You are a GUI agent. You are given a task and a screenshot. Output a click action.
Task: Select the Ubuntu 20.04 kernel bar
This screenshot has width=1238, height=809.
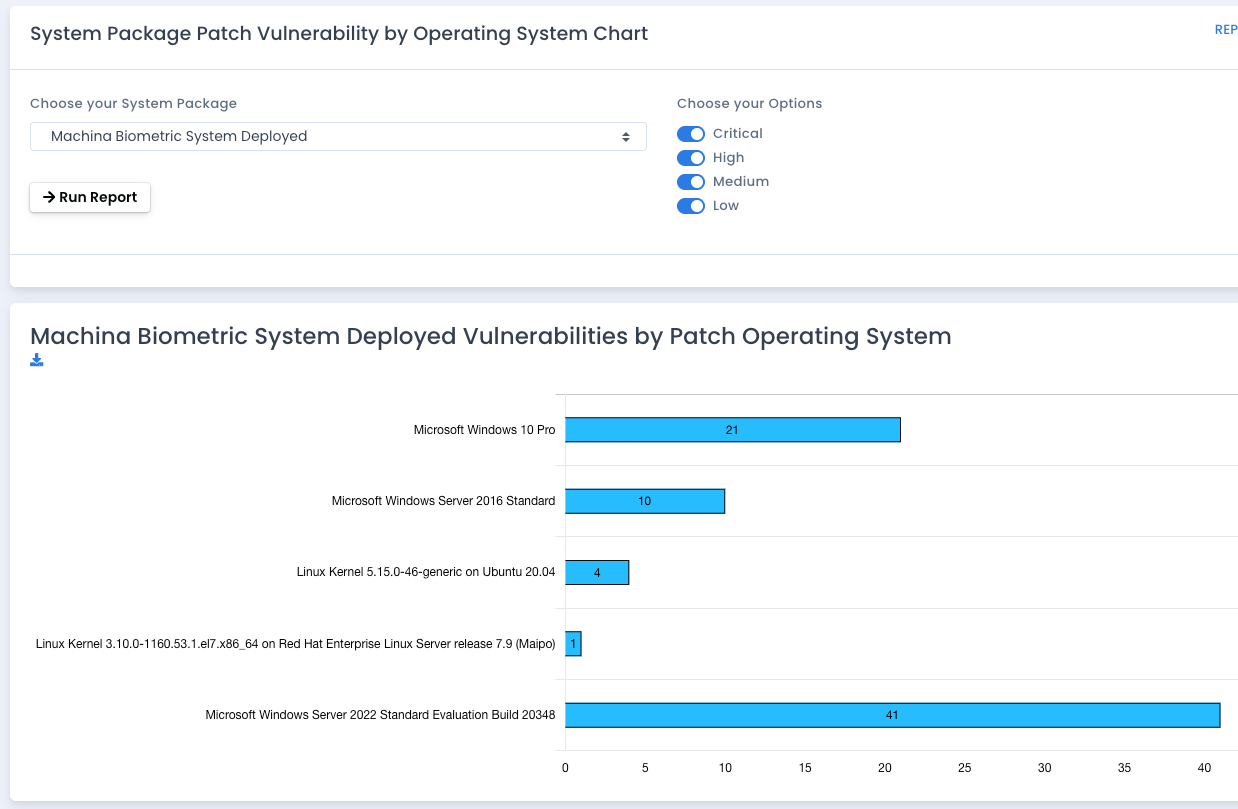click(x=597, y=573)
